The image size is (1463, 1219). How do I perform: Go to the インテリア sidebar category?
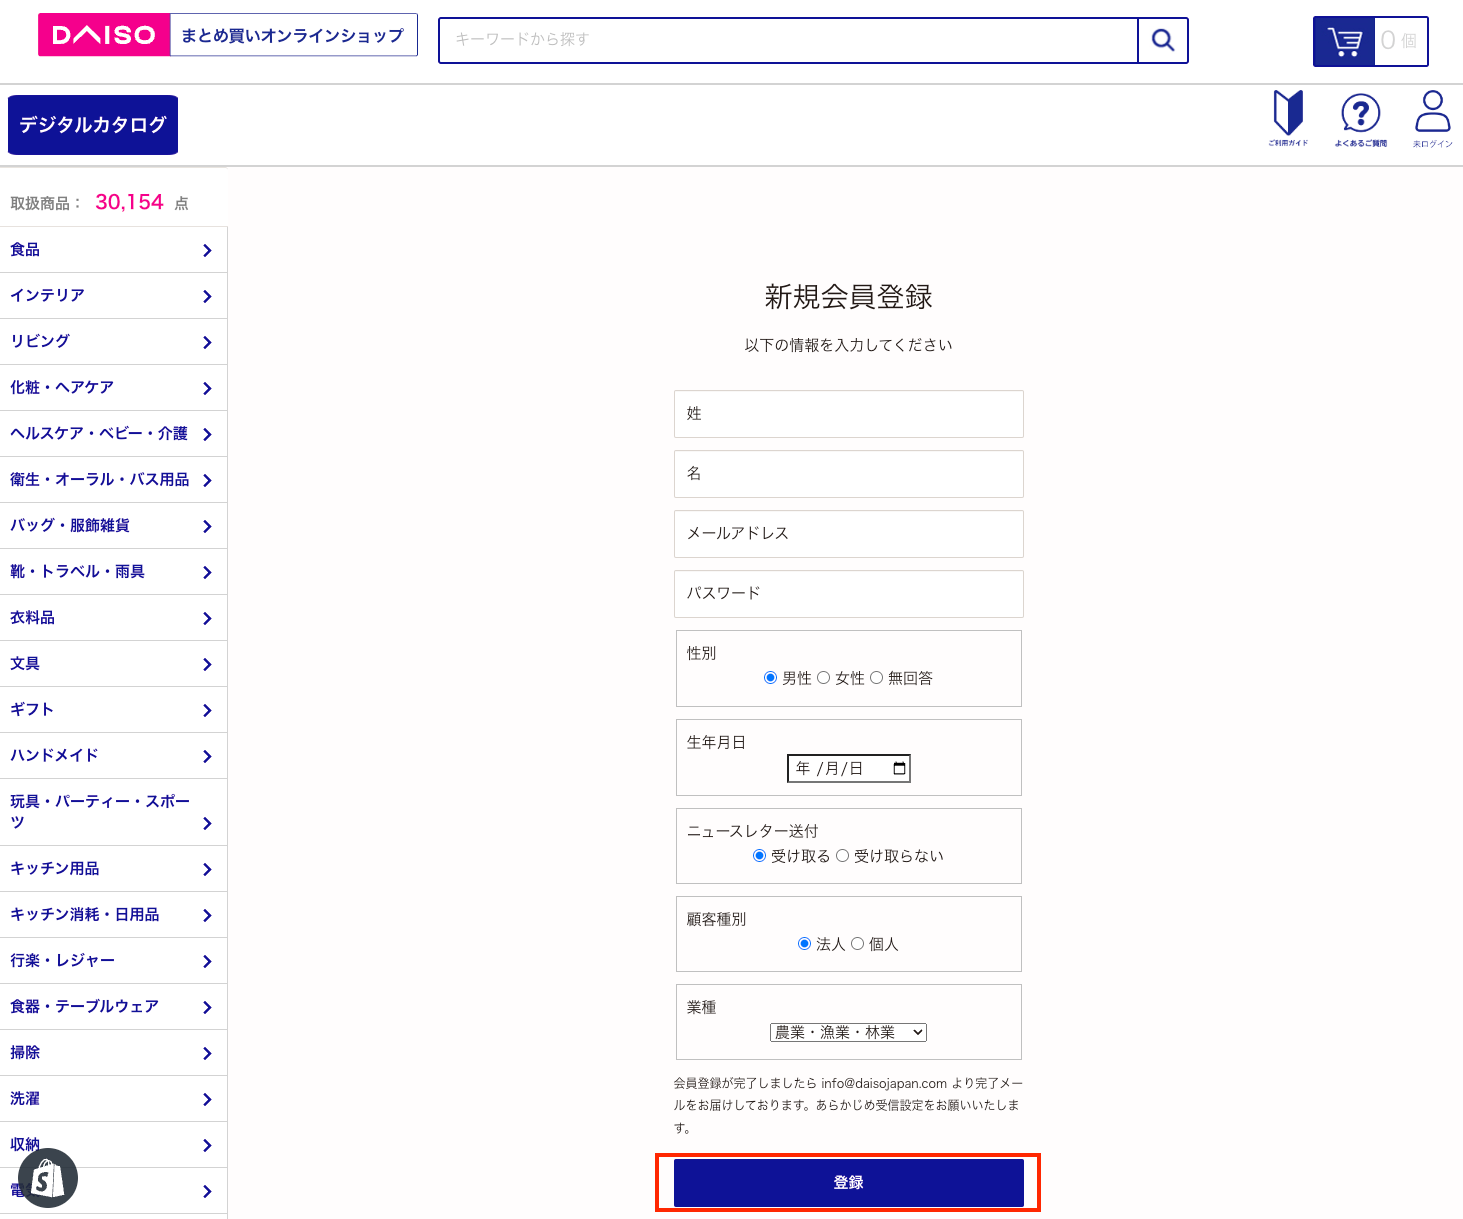[x=47, y=296]
